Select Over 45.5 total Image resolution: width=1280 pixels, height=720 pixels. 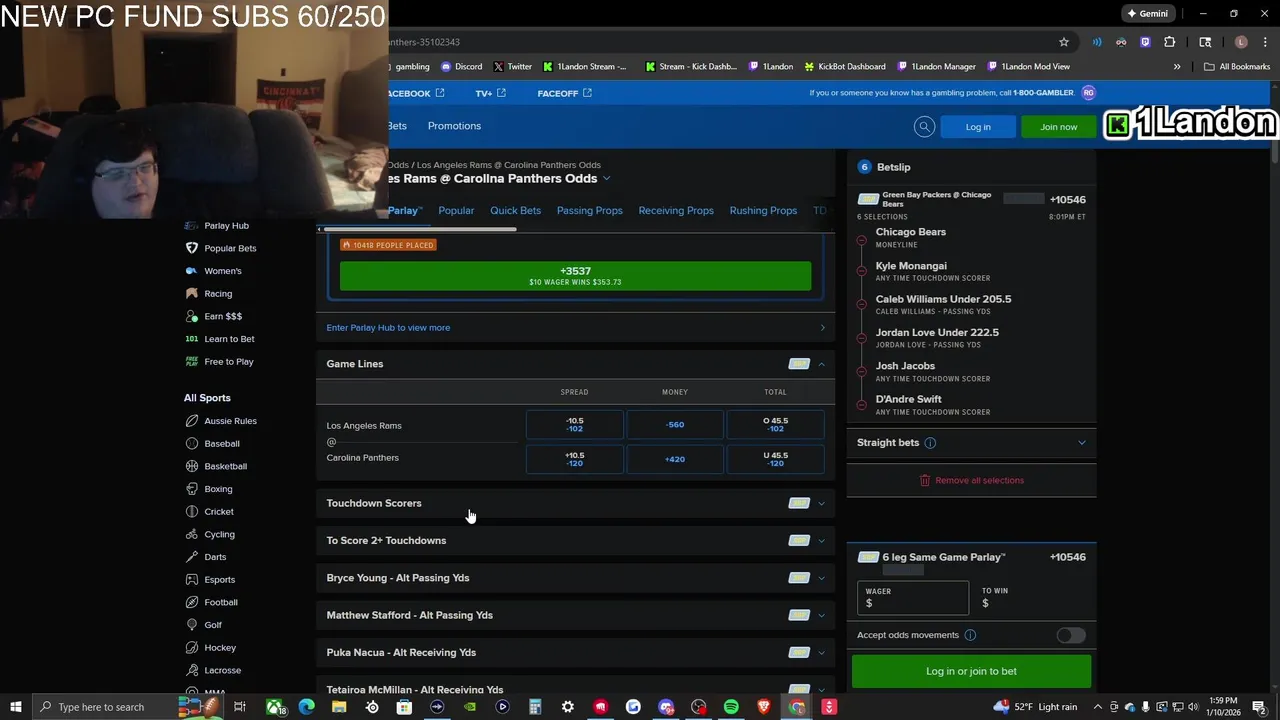pyautogui.click(x=775, y=425)
